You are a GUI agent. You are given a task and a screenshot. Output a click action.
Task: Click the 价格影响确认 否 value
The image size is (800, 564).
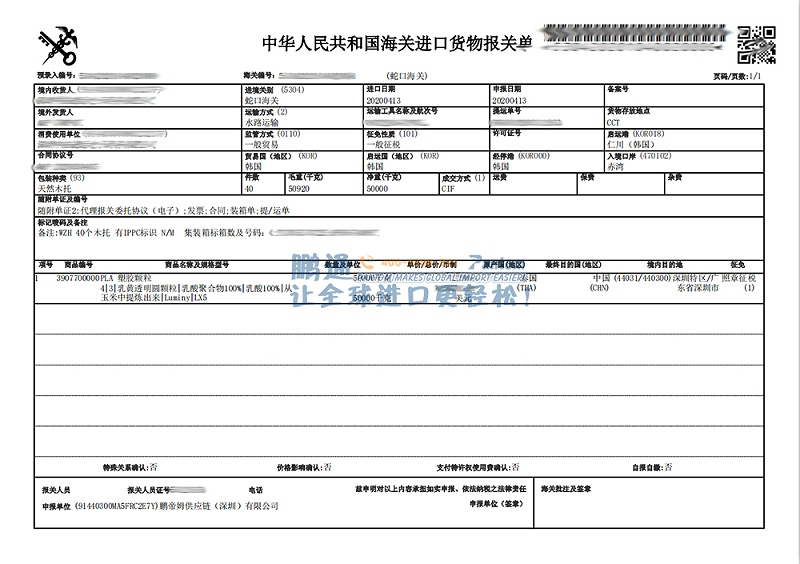point(328,467)
